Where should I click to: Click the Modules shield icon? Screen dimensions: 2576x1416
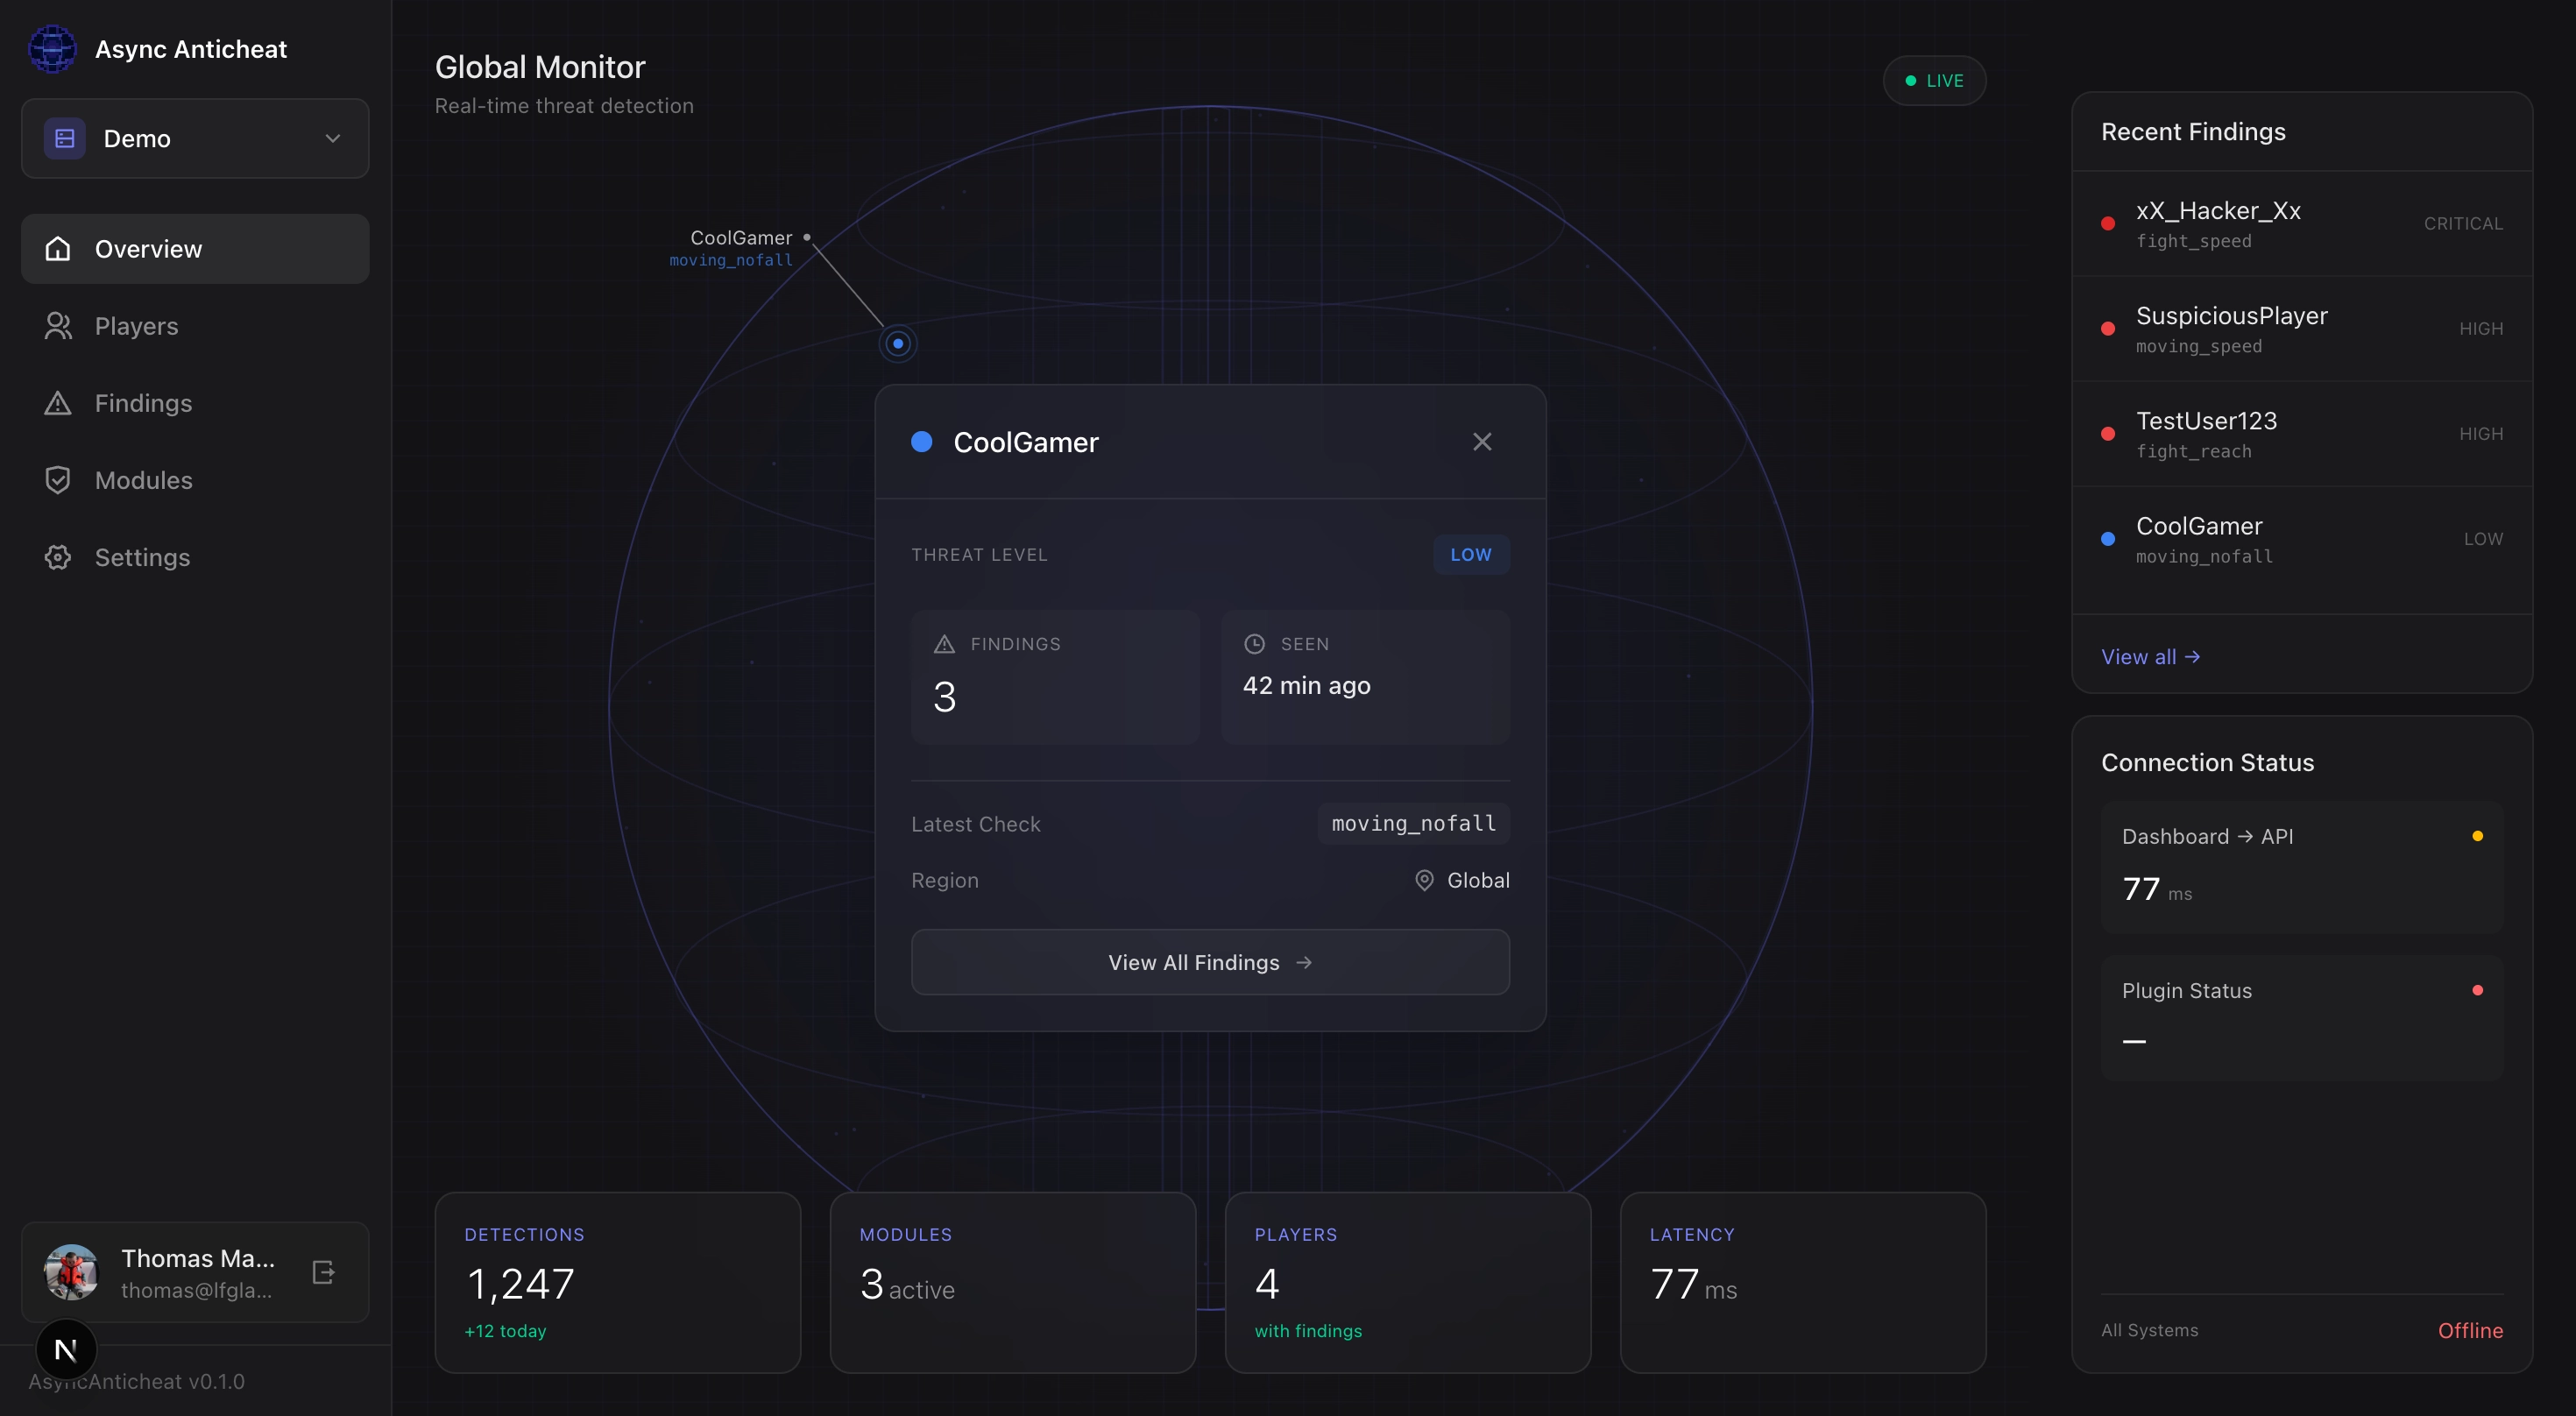pos(58,480)
